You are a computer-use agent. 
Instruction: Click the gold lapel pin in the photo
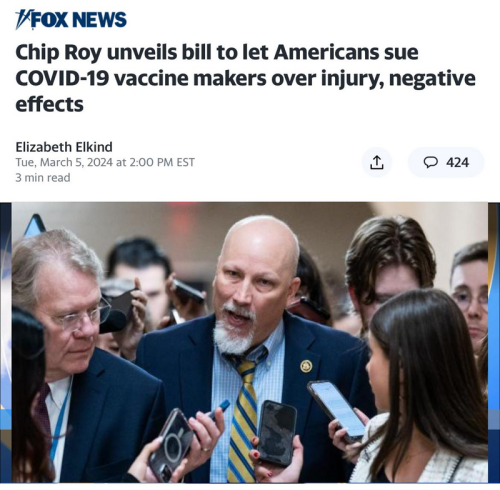[306, 366]
